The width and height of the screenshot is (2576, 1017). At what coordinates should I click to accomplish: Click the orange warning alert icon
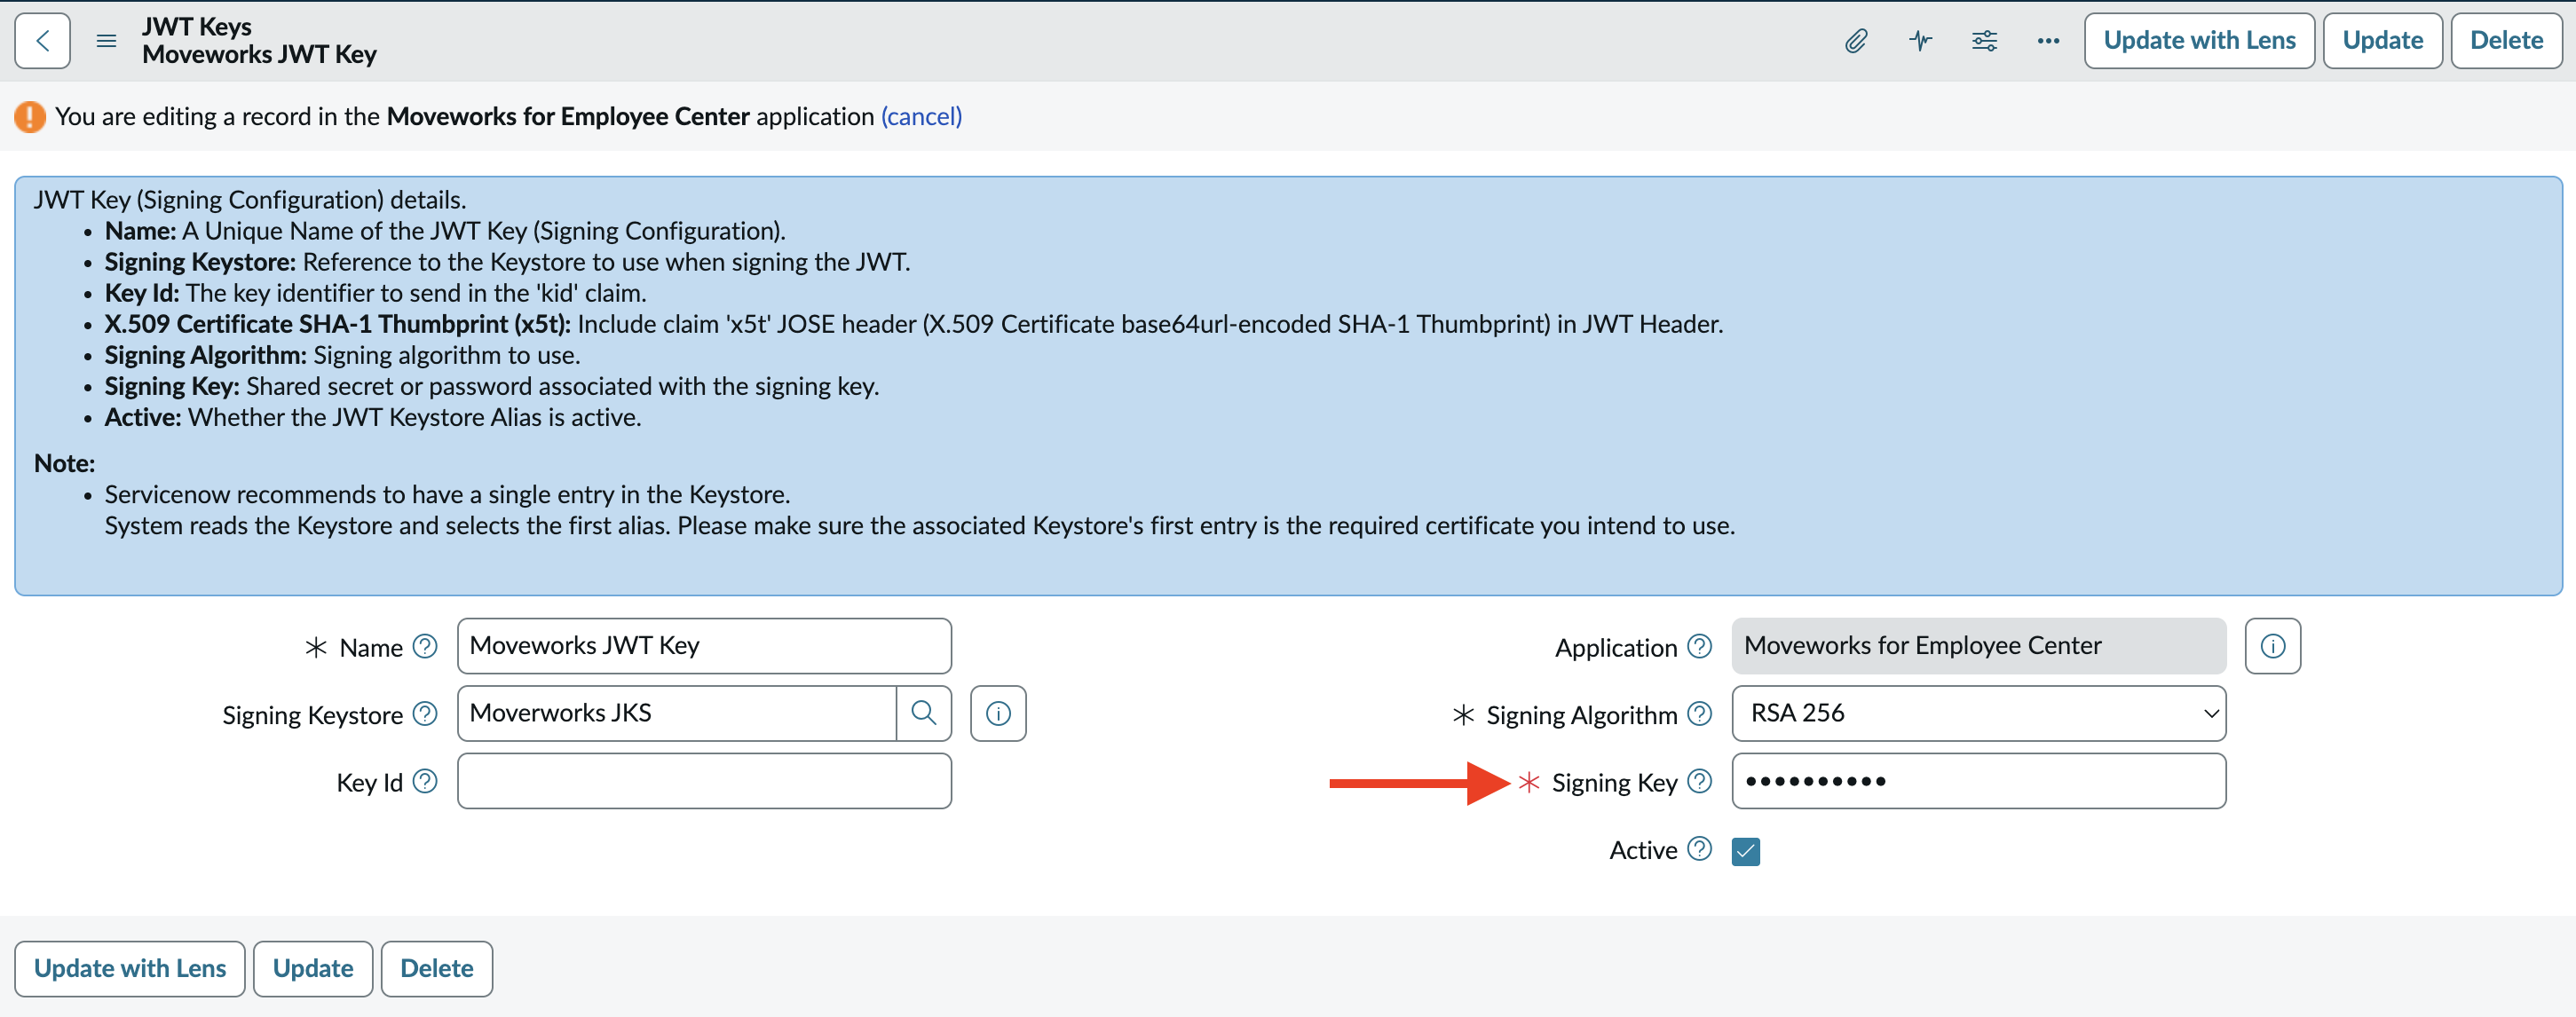tap(30, 117)
